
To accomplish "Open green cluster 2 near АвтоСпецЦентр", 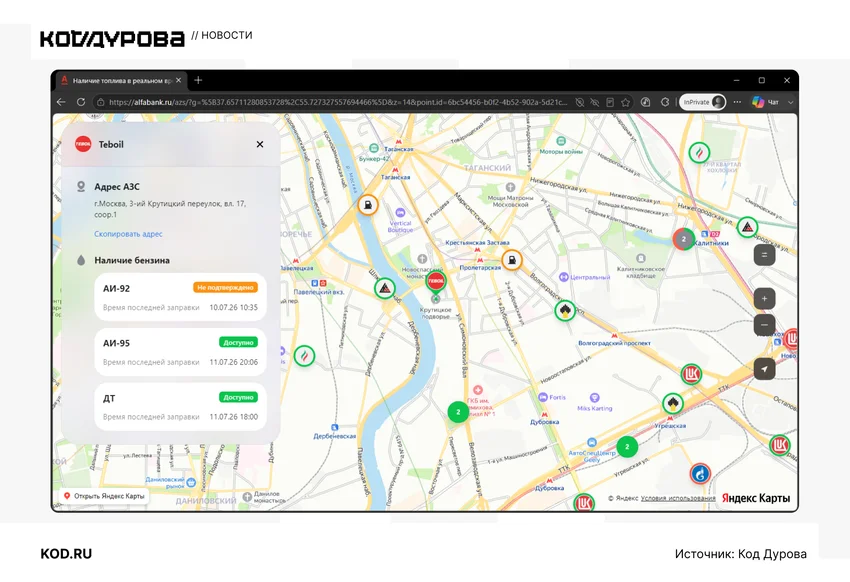I will point(627,447).
